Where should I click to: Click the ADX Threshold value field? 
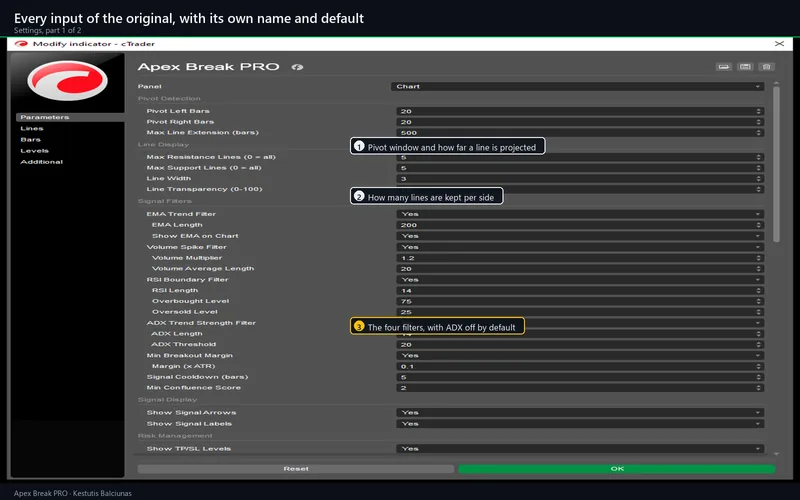[x=580, y=345]
